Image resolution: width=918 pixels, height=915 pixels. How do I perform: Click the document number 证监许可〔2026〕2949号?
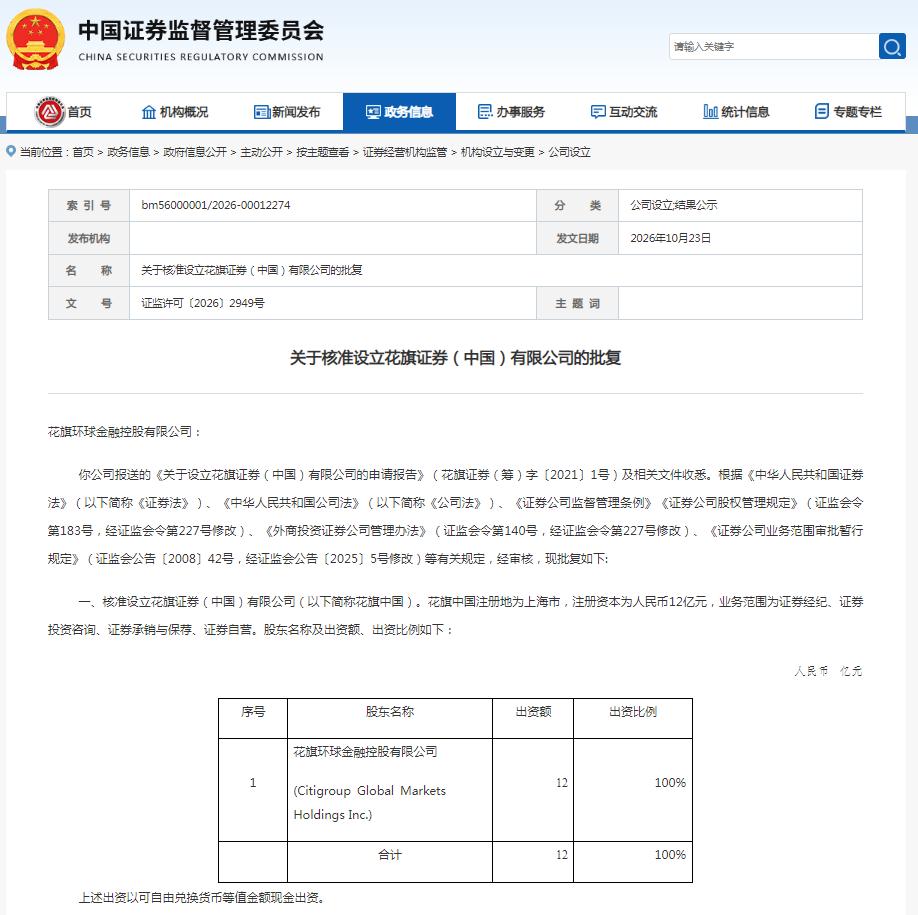click(203, 303)
